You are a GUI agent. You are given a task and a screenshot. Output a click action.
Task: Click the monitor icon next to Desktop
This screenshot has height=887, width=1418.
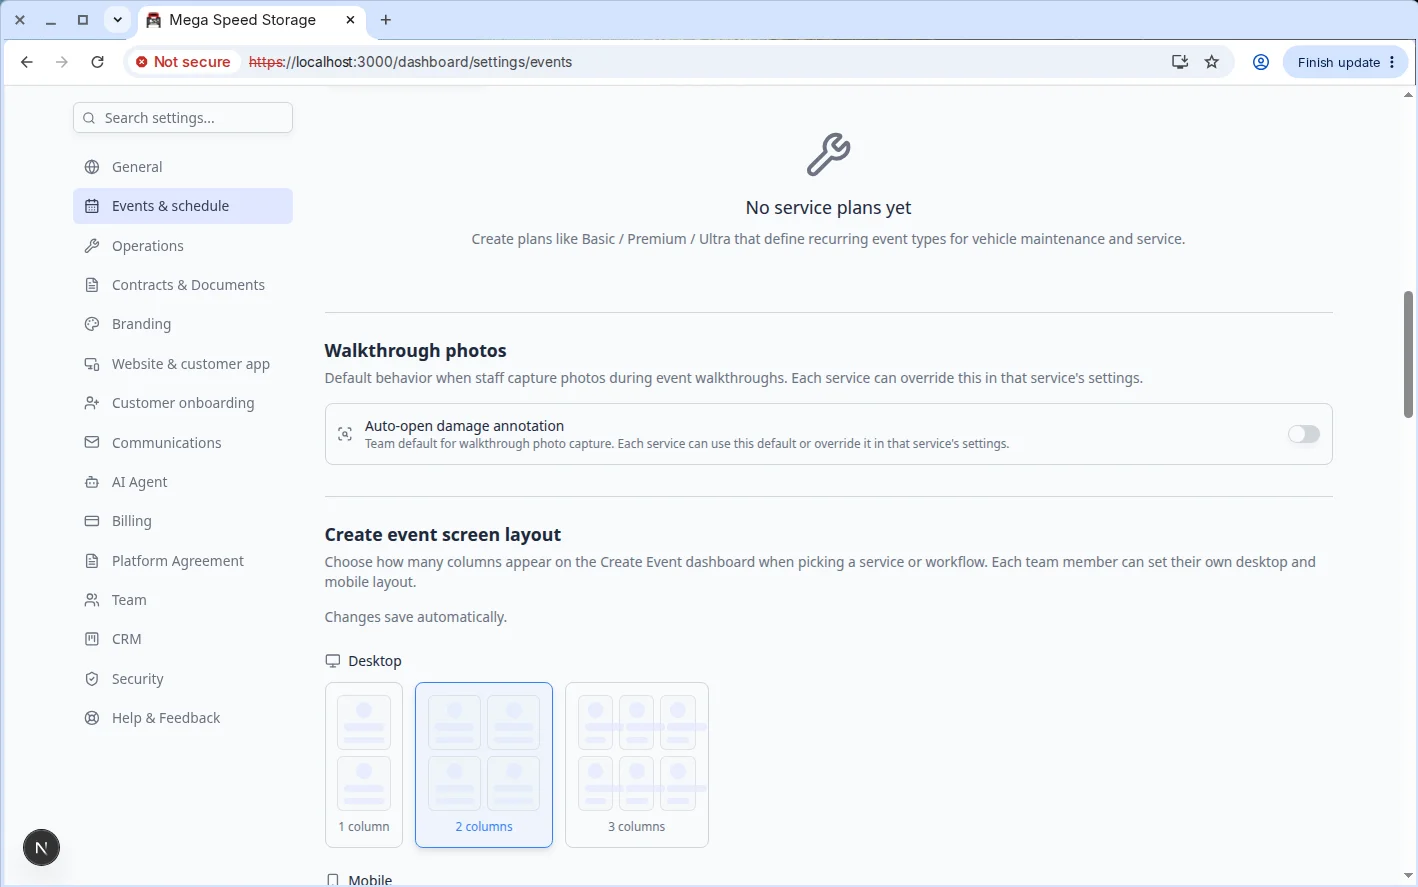tap(333, 661)
